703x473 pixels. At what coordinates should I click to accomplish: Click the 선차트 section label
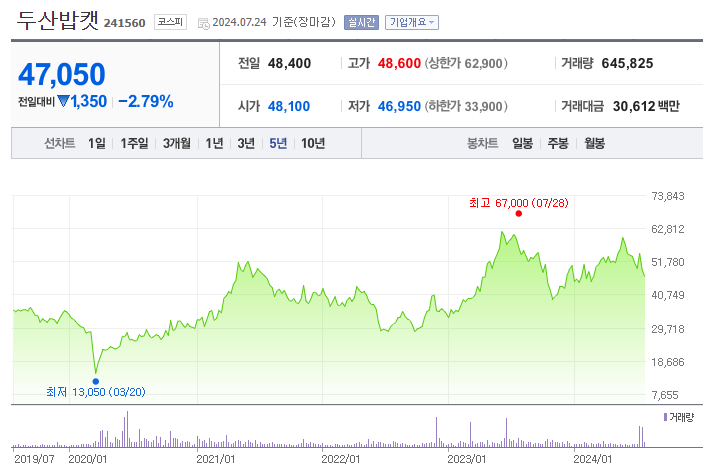pyautogui.click(x=60, y=143)
